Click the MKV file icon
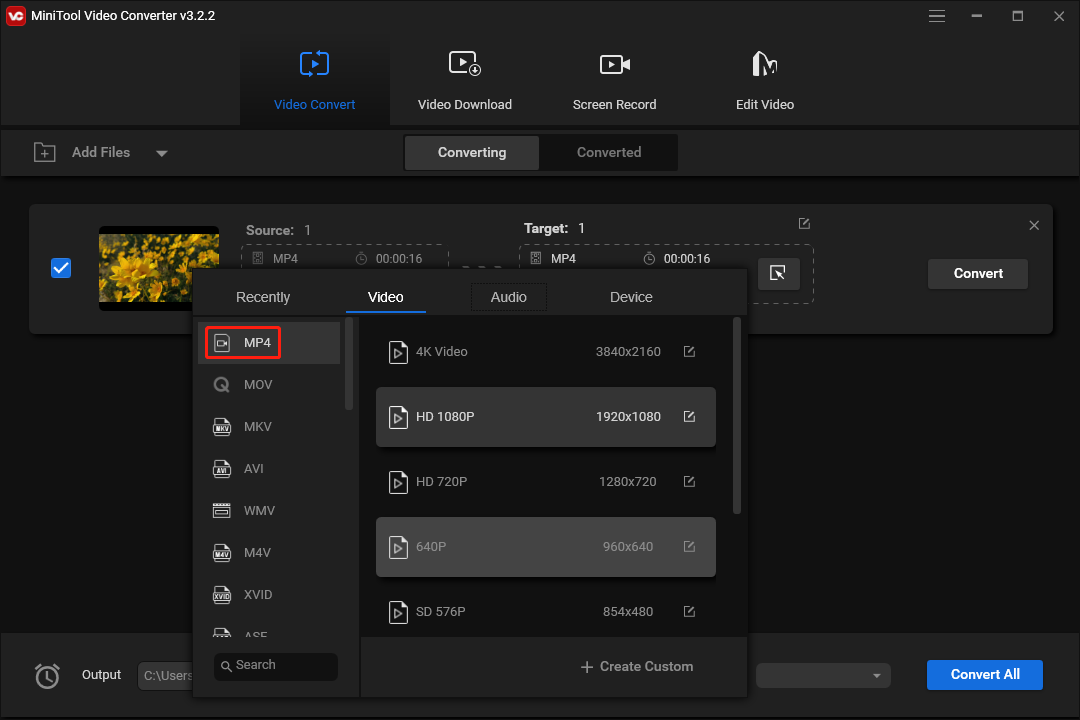 pyautogui.click(x=221, y=426)
